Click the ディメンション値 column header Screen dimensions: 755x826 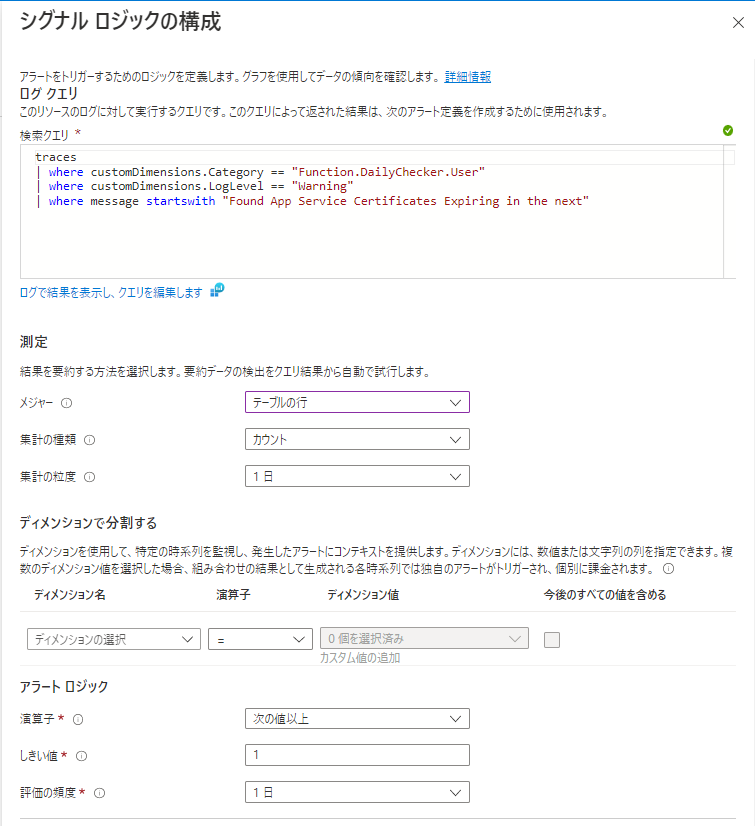pos(363,595)
